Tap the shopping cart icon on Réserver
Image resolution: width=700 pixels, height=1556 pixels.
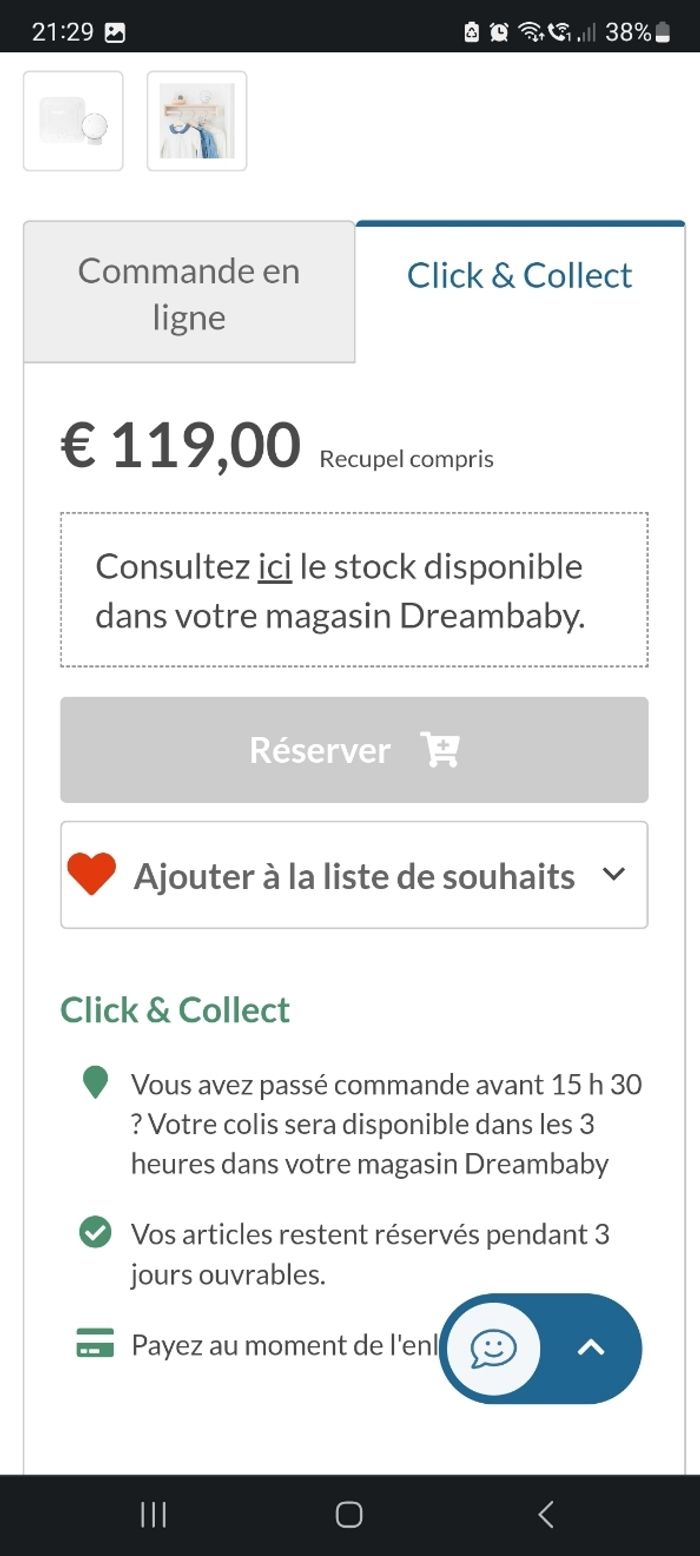click(439, 749)
